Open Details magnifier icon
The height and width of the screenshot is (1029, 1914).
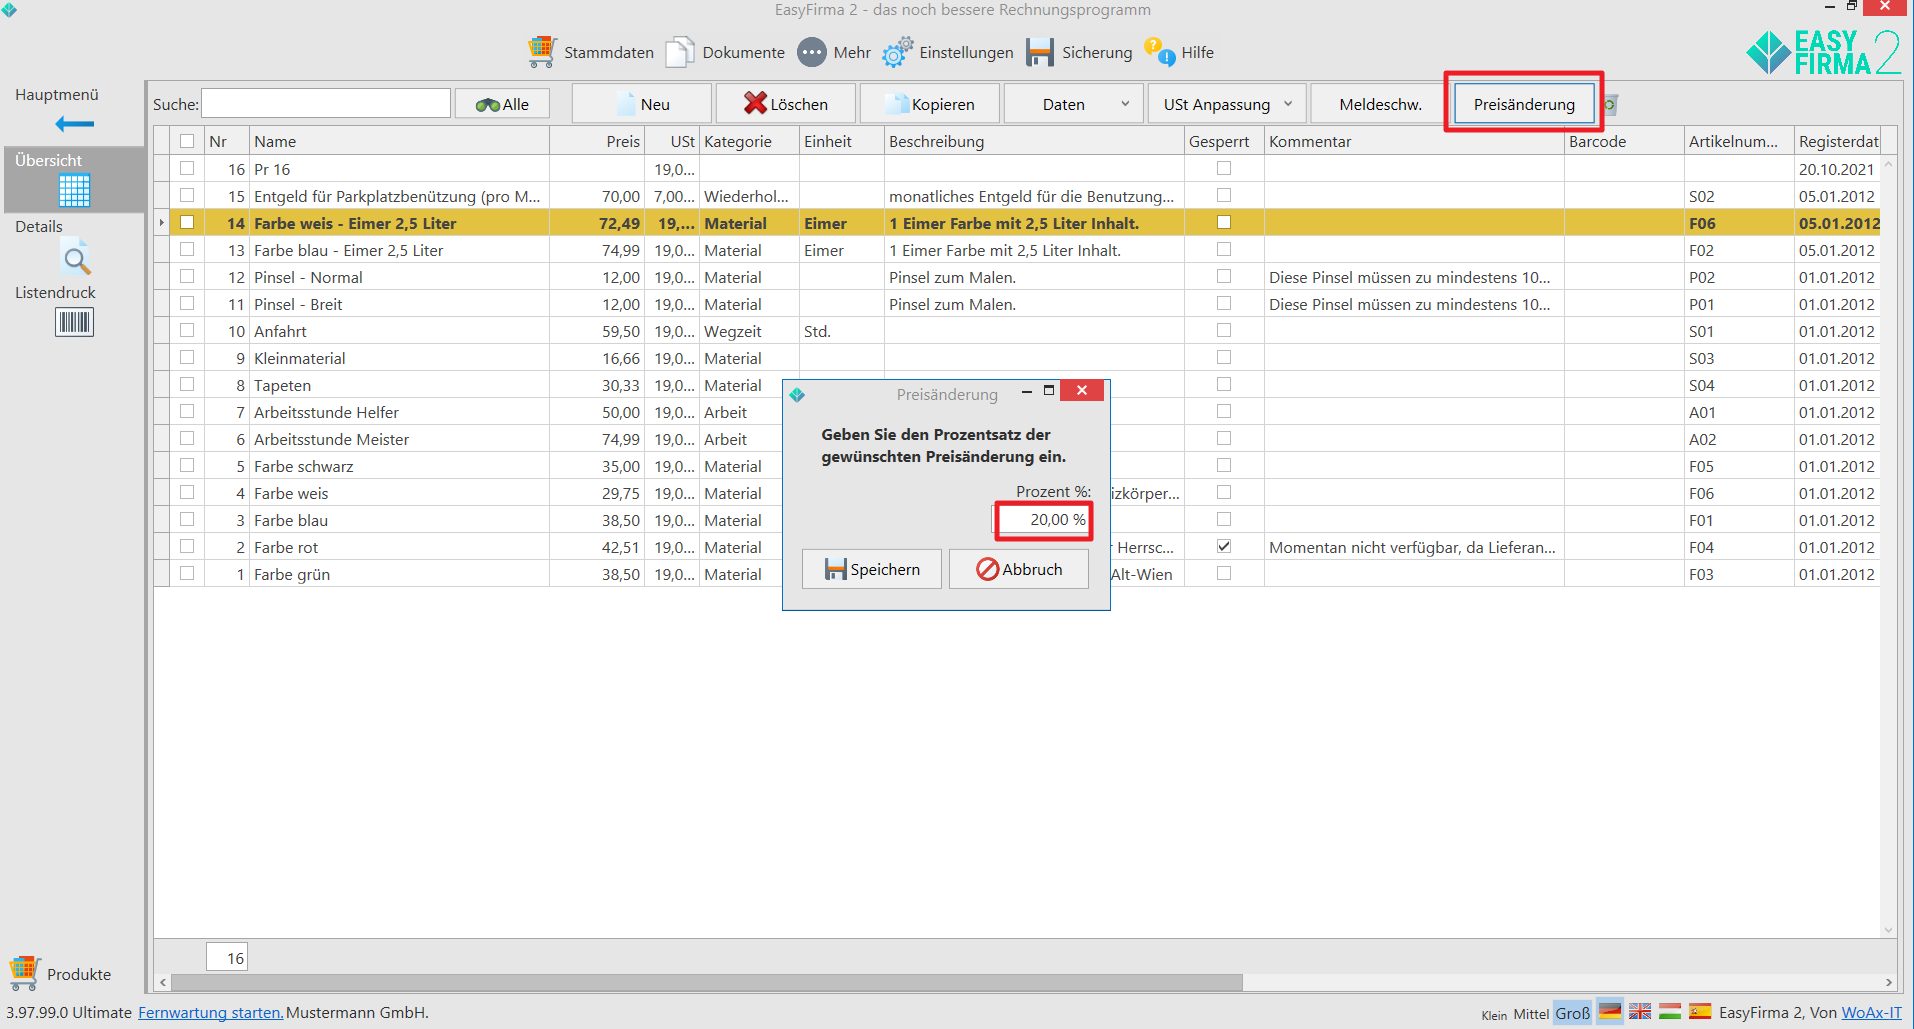click(76, 258)
